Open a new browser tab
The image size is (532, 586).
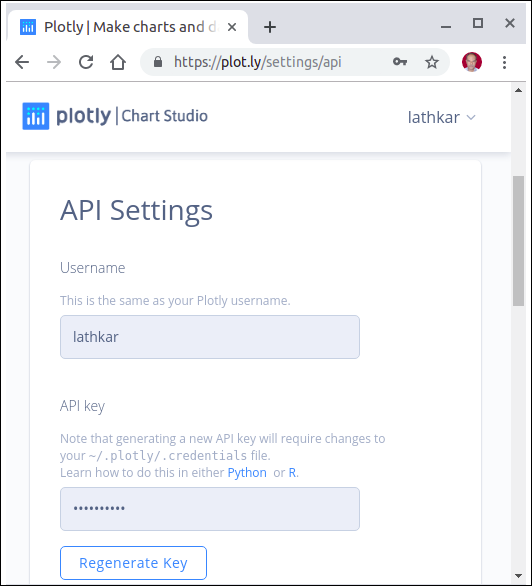click(x=270, y=27)
